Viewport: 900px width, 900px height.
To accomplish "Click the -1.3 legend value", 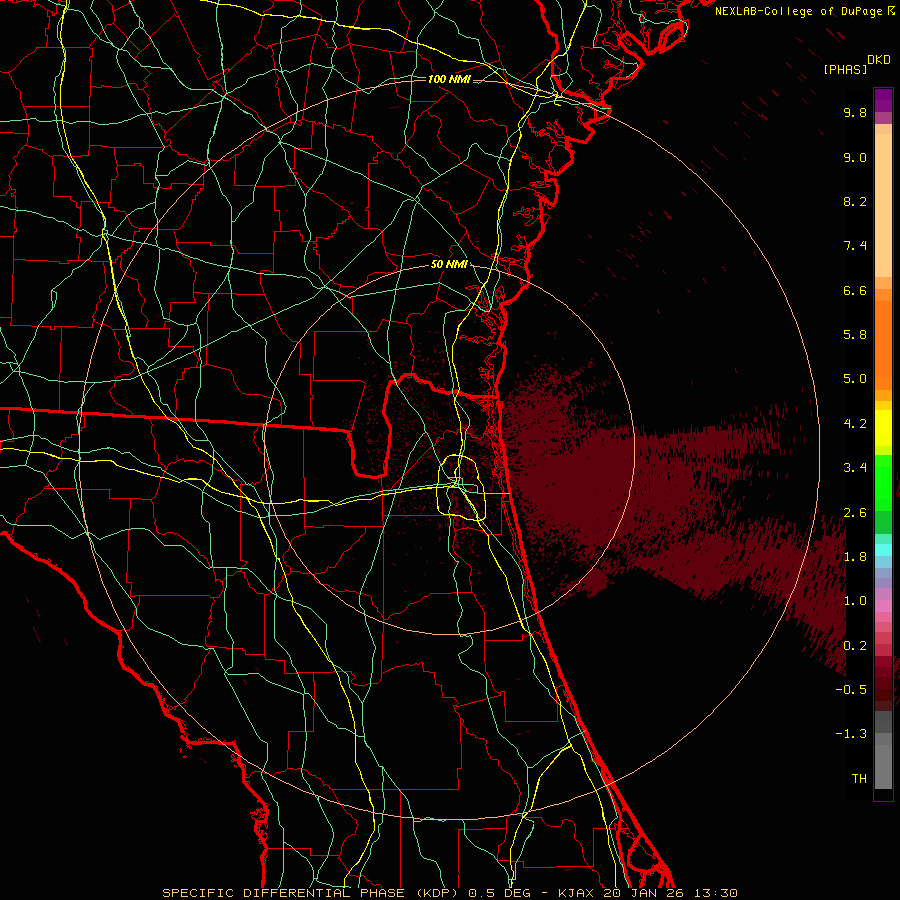I will click(851, 734).
